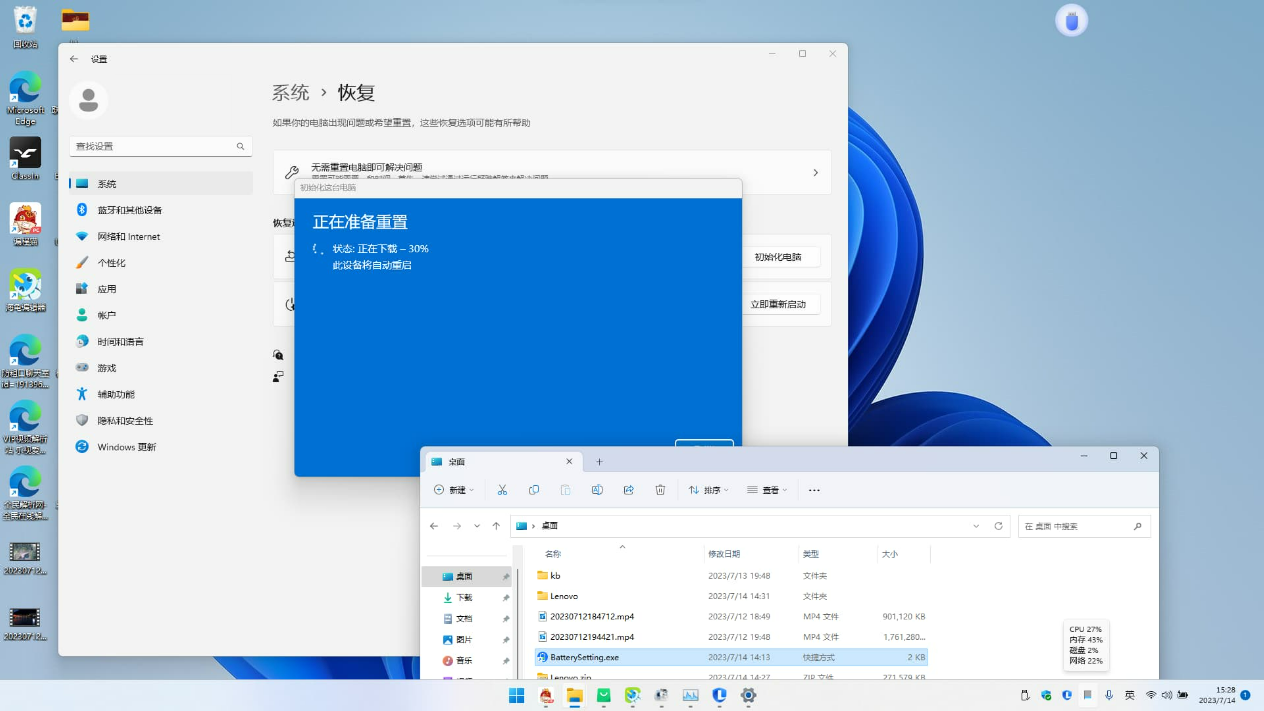Open the 排序 sort dropdown
The width and height of the screenshot is (1264, 711).
pyautogui.click(x=709, y=490)
